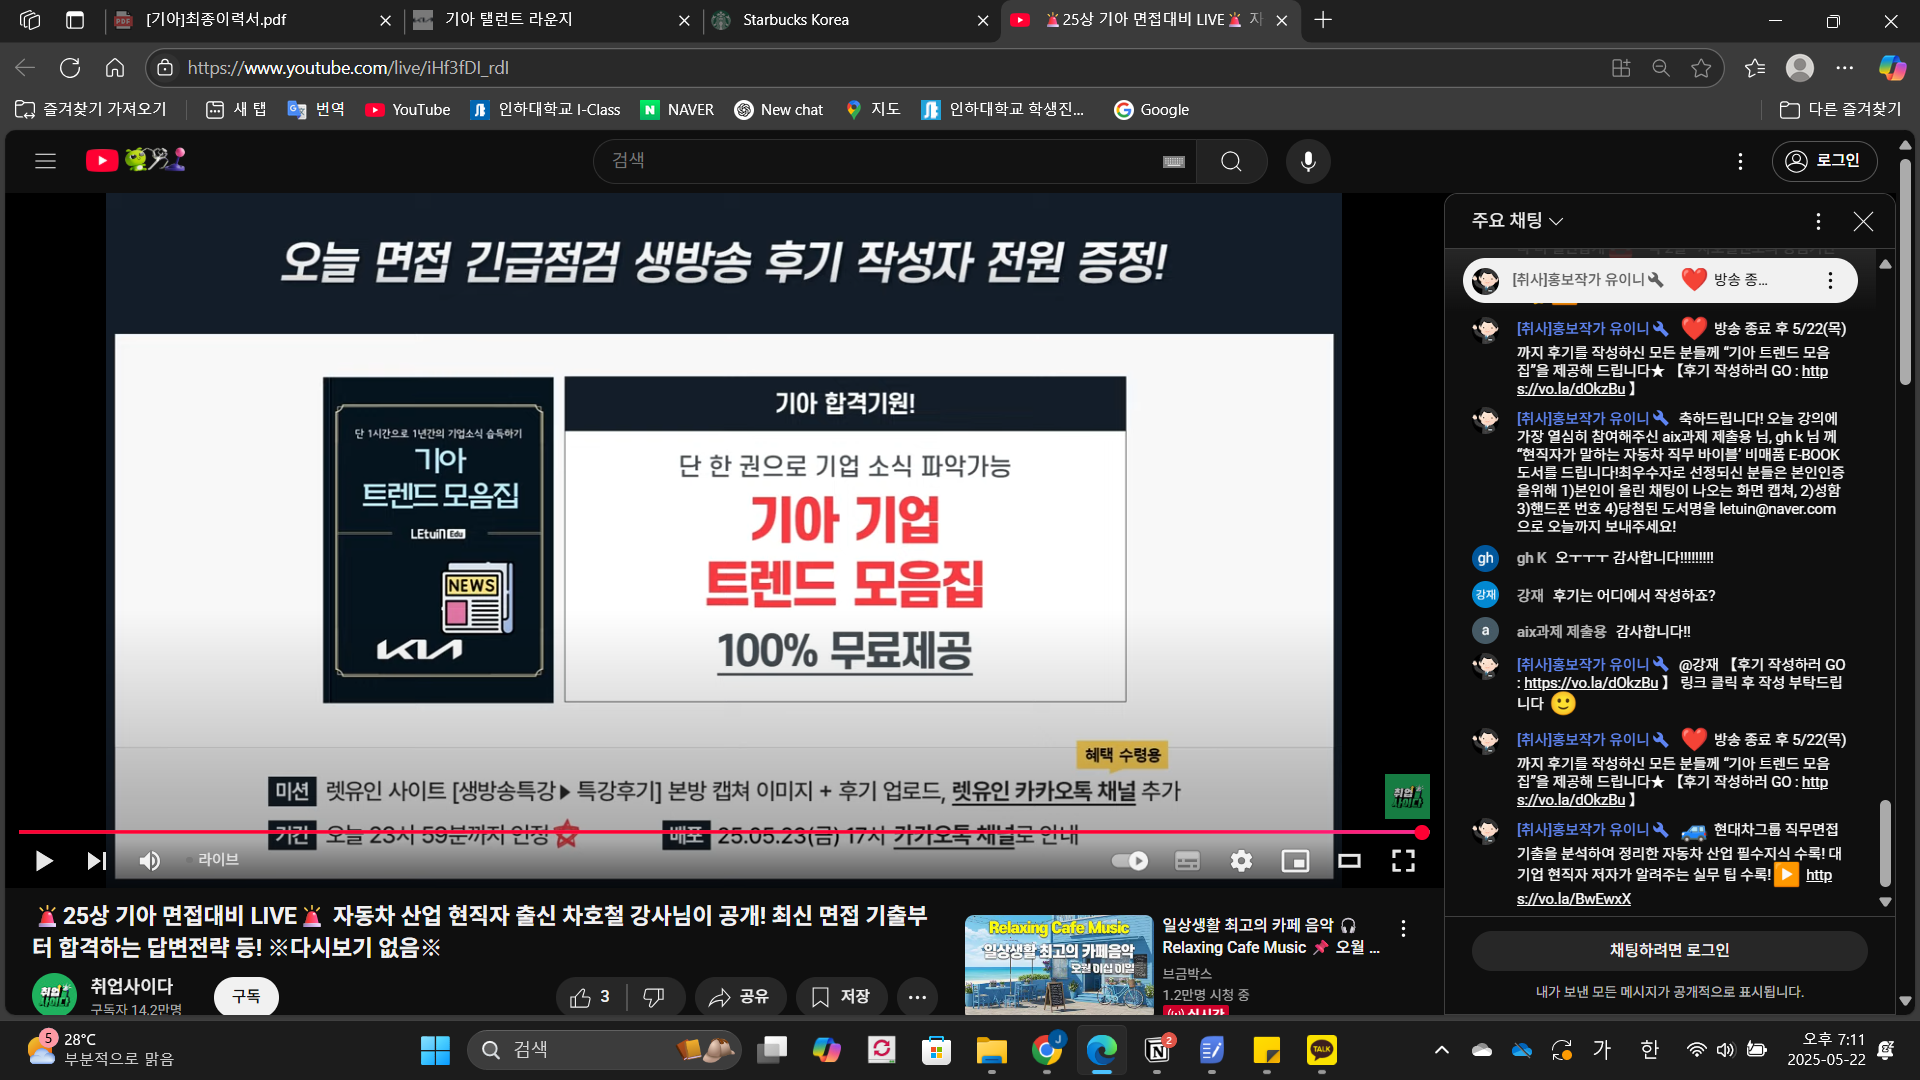
Task: Open the vo.la/dOkzBu link in reply to 강재
Action: tap(1590, 683)
